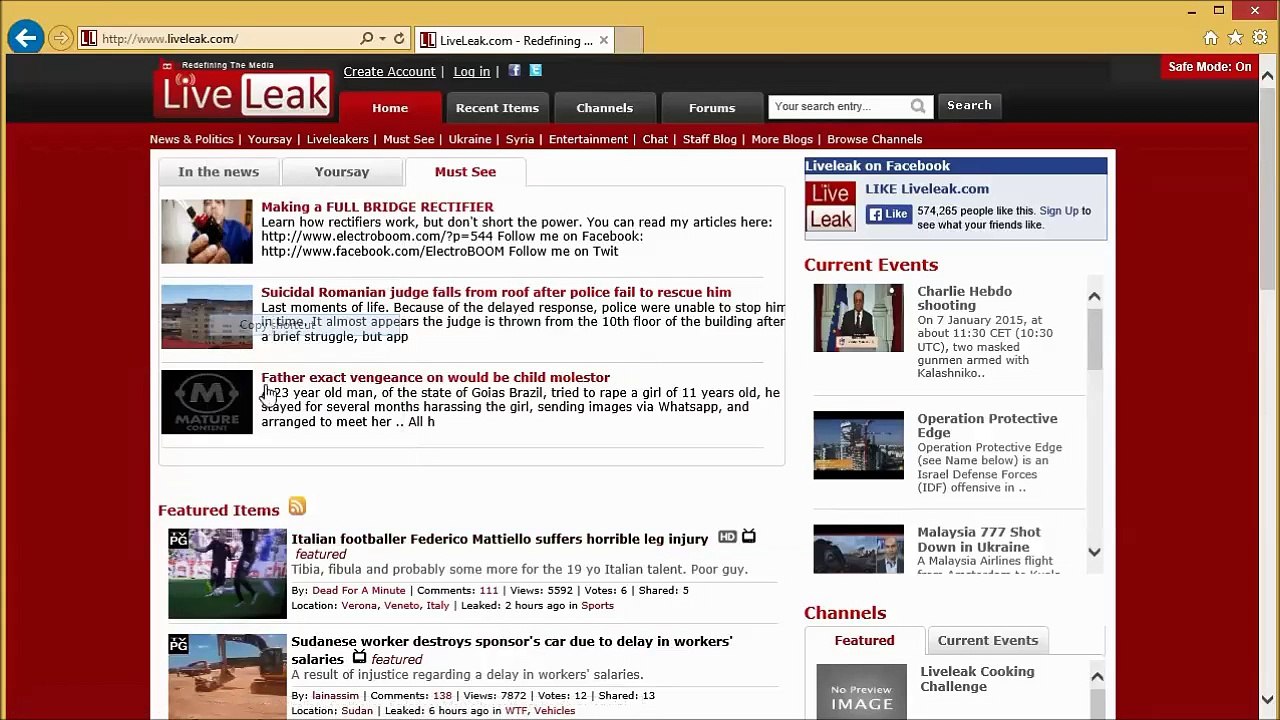Open the Entertainment category link
Image resolution: width=1280 pixels, height=720 pixels.
(x=588, y=139)
